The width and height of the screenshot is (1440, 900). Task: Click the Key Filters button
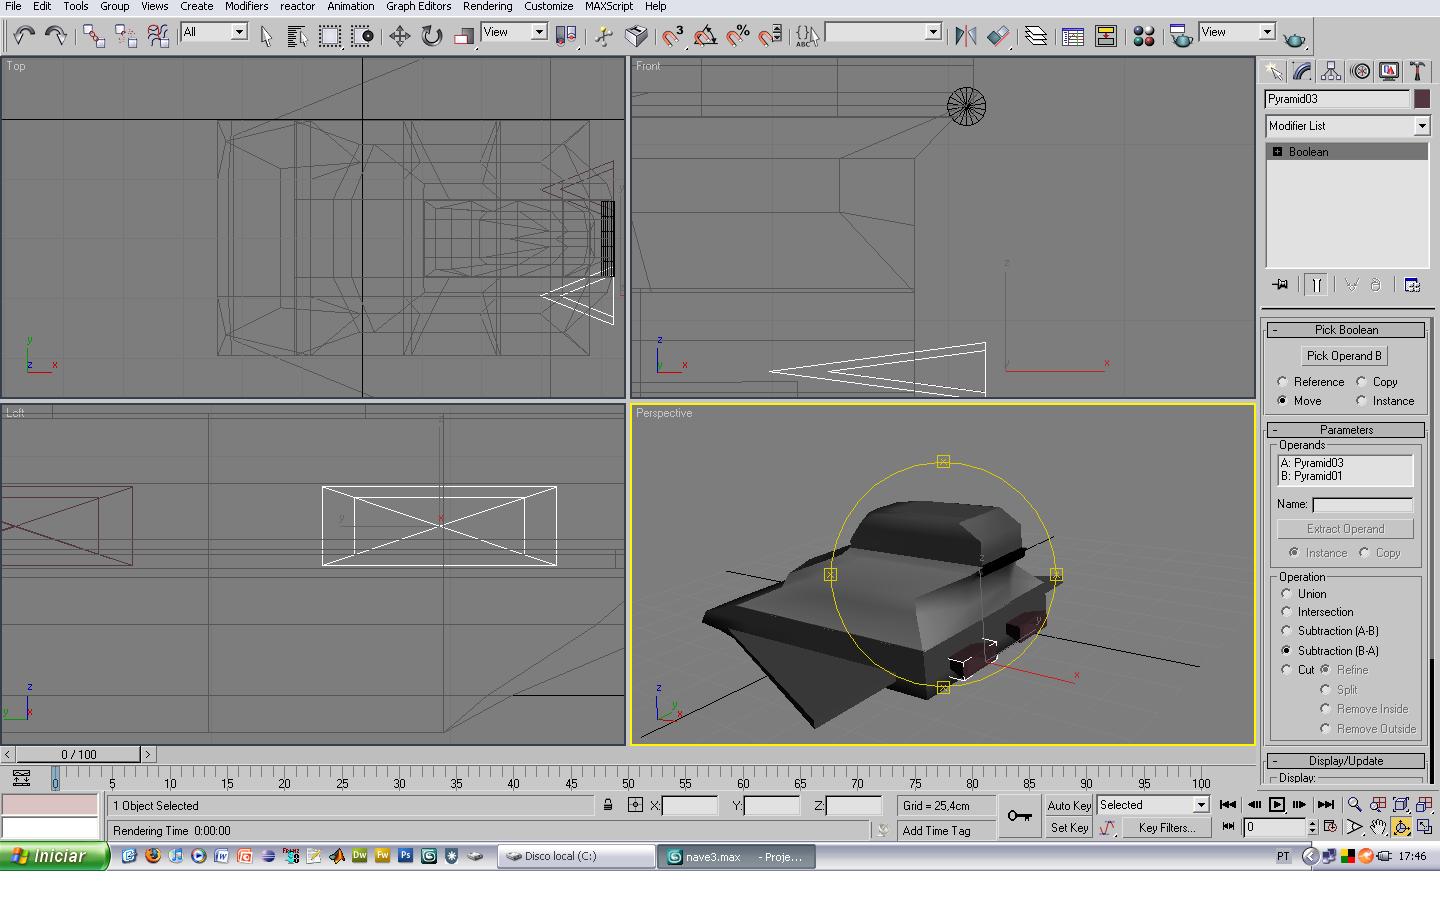[x=1166, y=828]
